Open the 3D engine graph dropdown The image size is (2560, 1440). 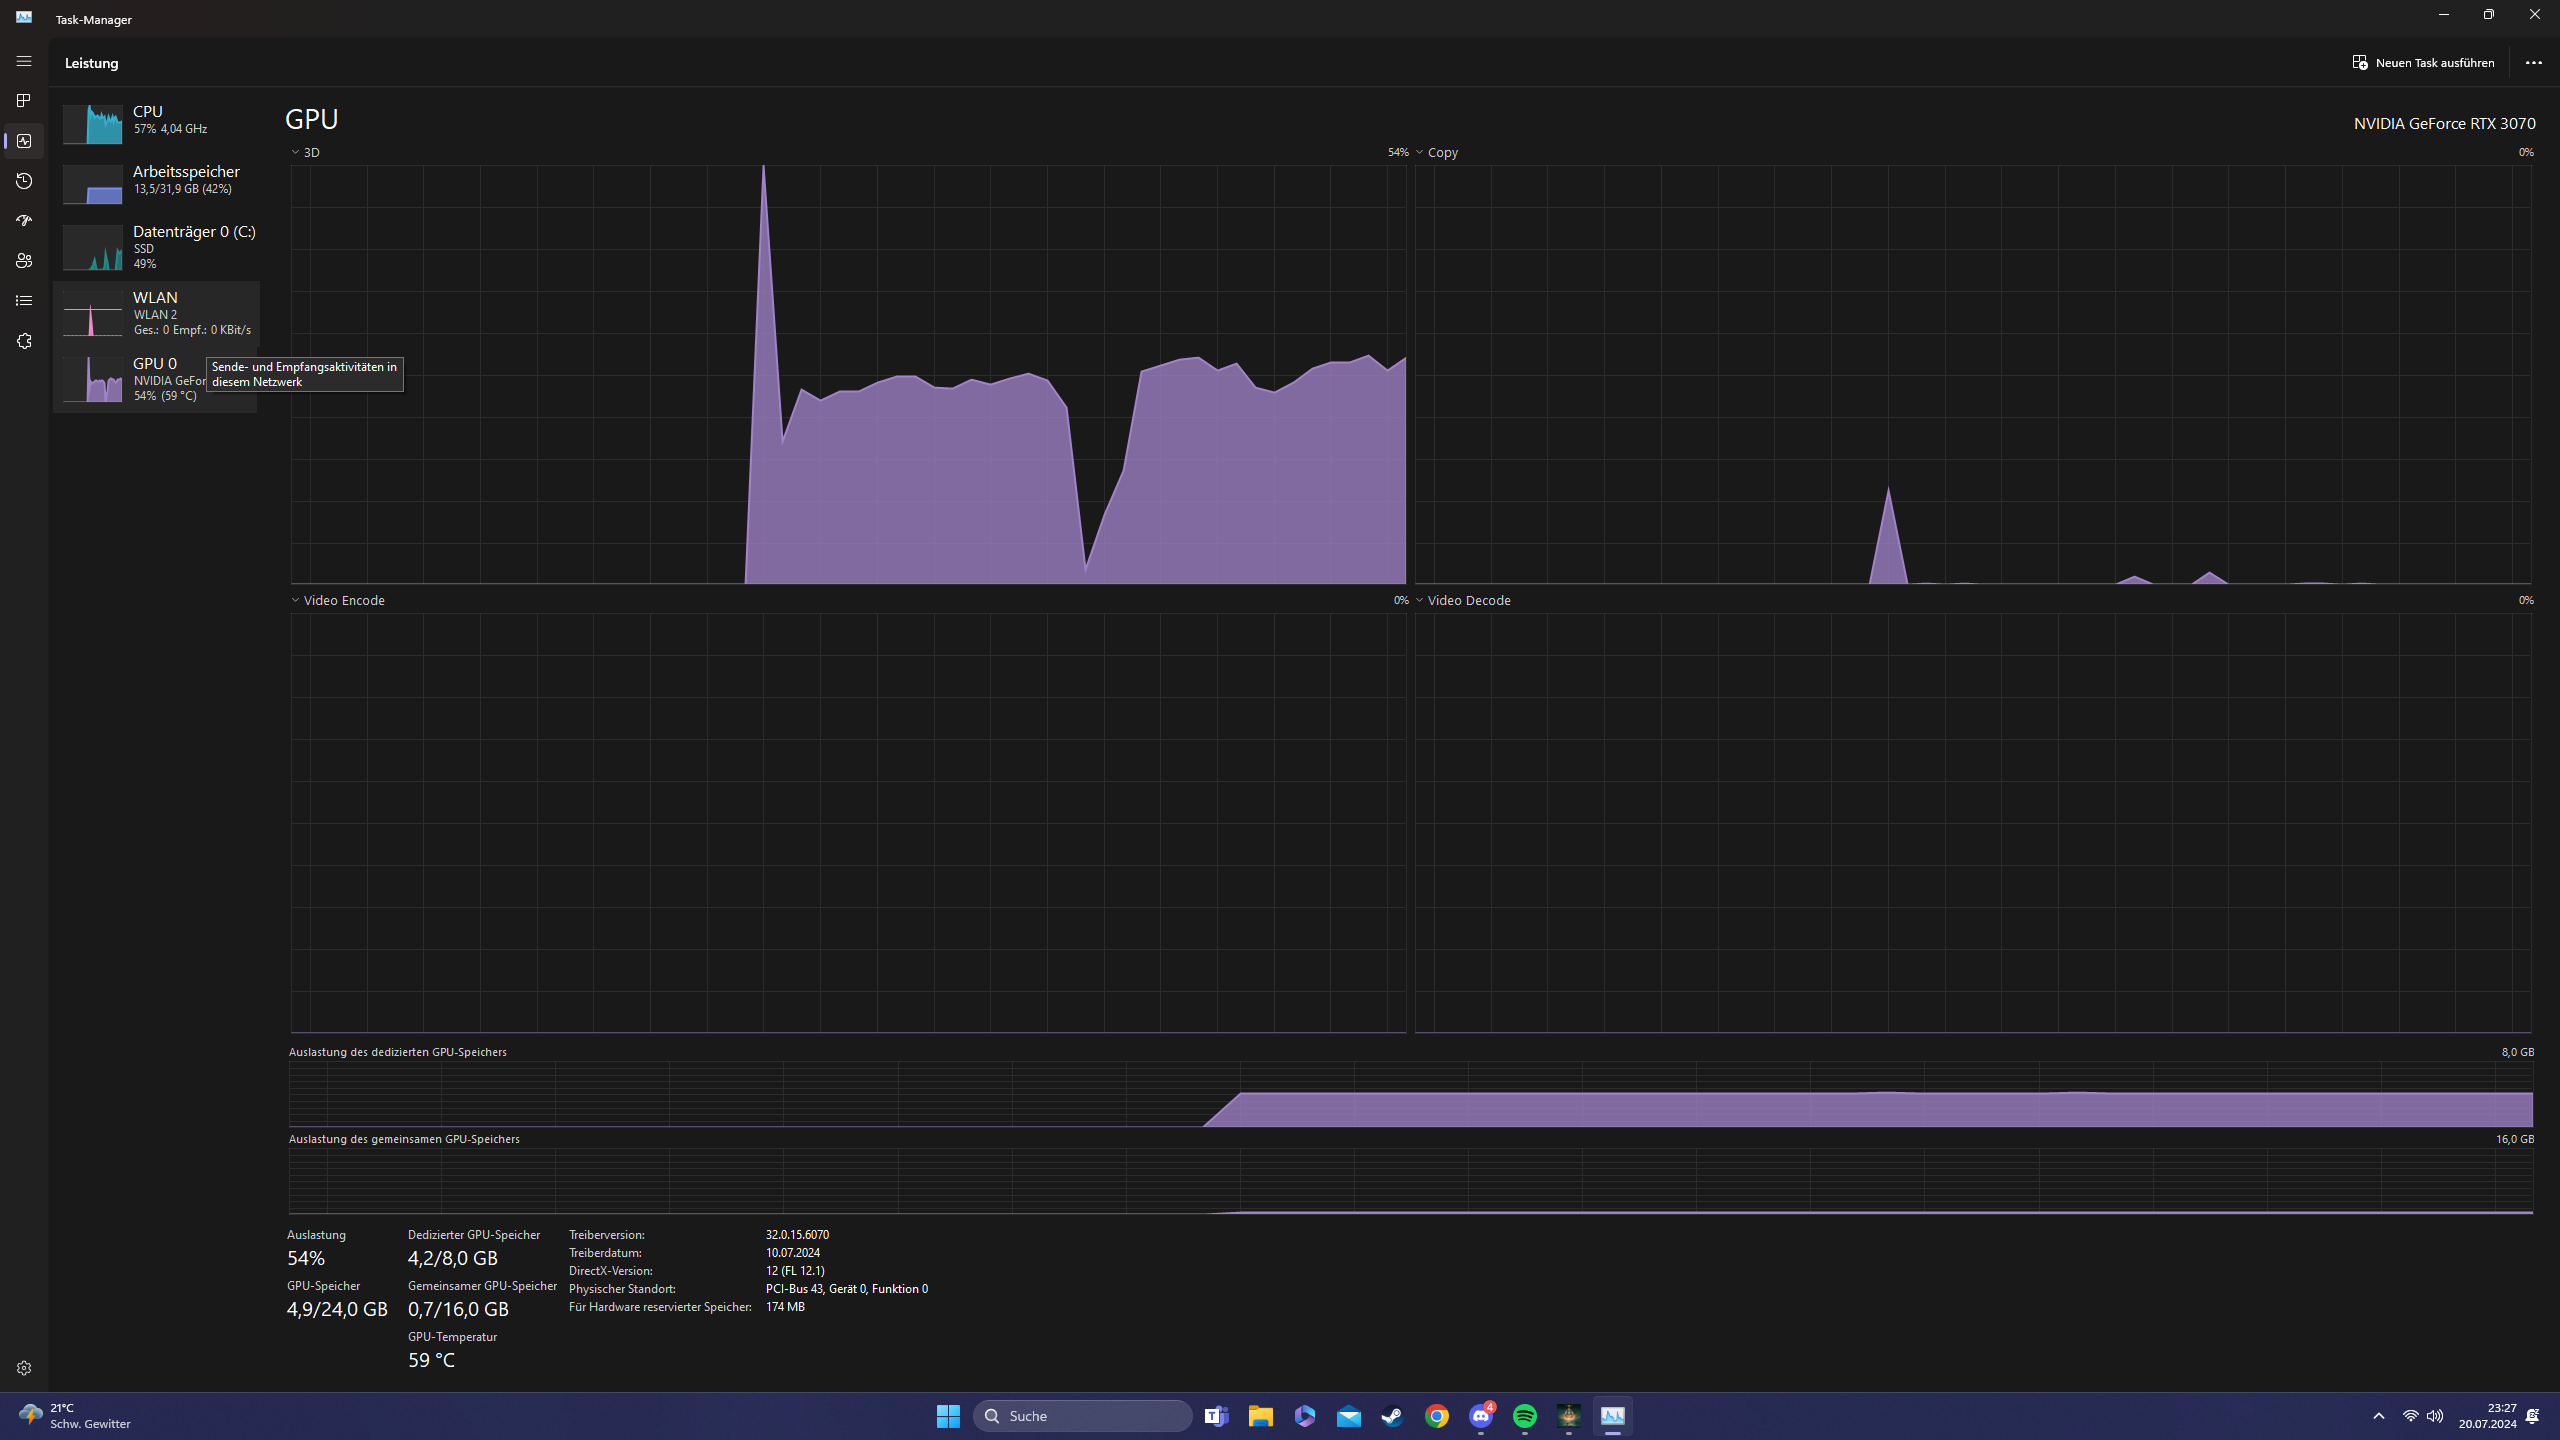[305, 153]
